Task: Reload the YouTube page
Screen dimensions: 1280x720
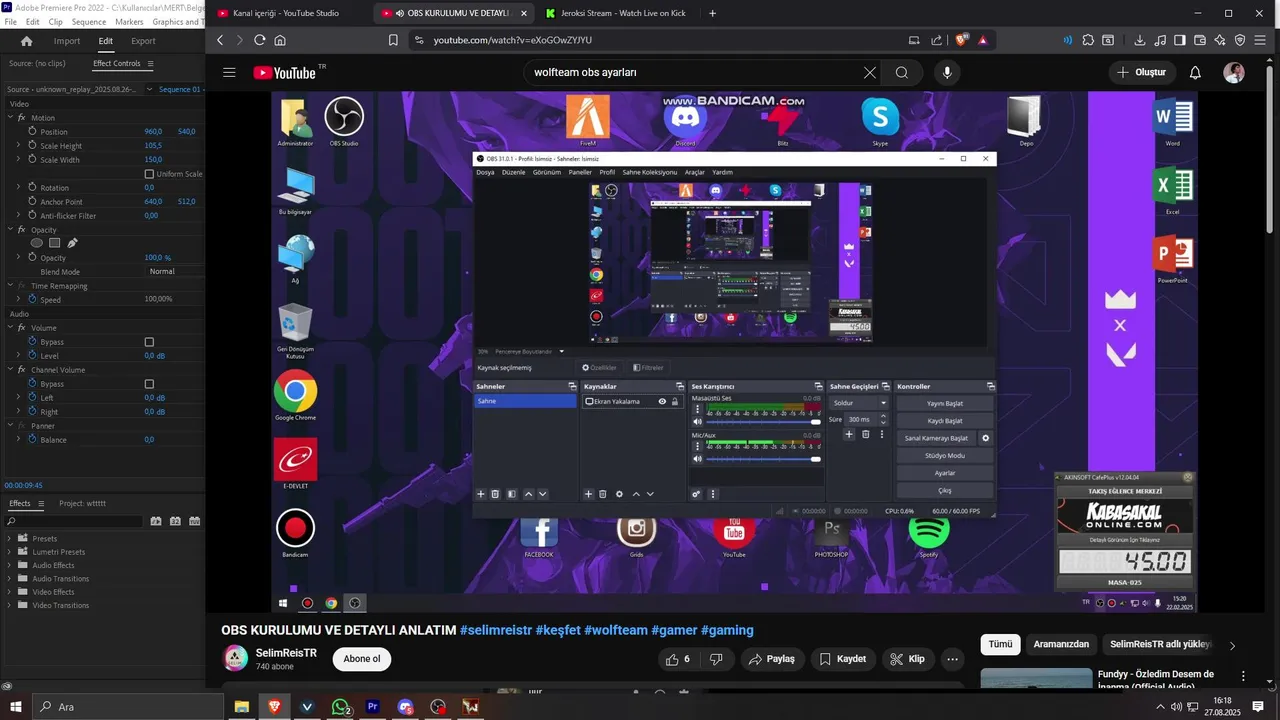Action: click(260, 40)
